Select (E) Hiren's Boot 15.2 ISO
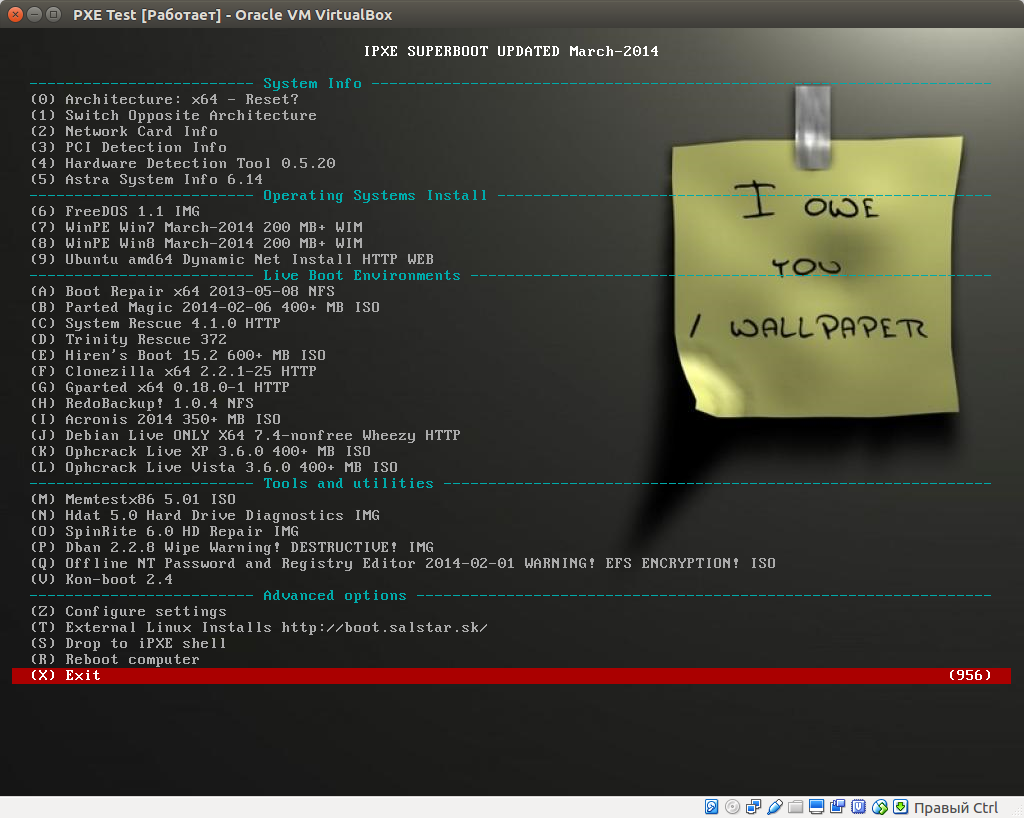The image size is (1024, 818). tap(178, 355)
